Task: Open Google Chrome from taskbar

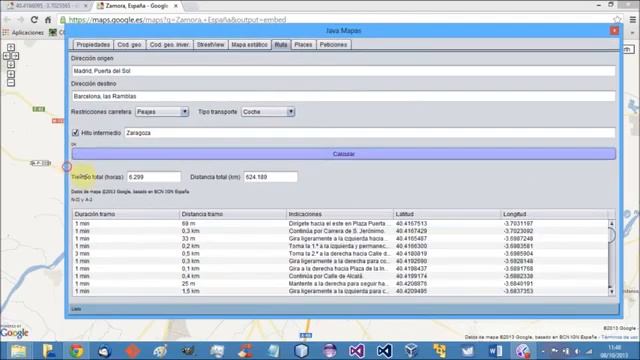Action: coord(76,351)
